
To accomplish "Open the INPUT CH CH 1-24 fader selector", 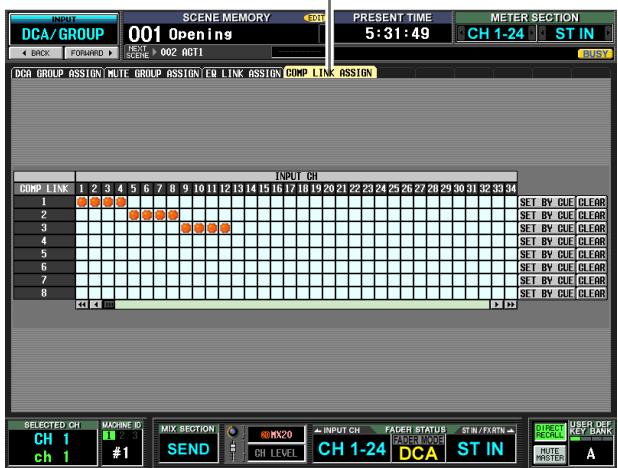I will [x=352, y=449].
